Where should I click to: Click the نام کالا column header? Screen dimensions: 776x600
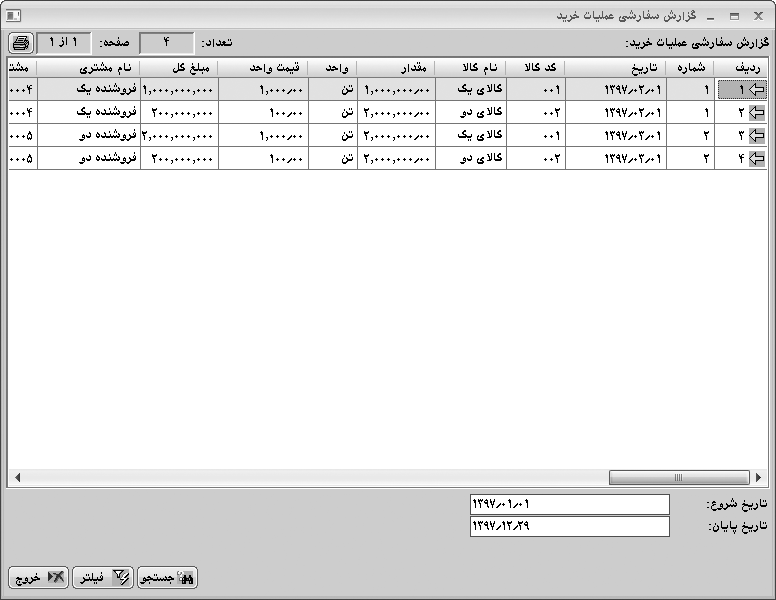(x=470, y=67)
